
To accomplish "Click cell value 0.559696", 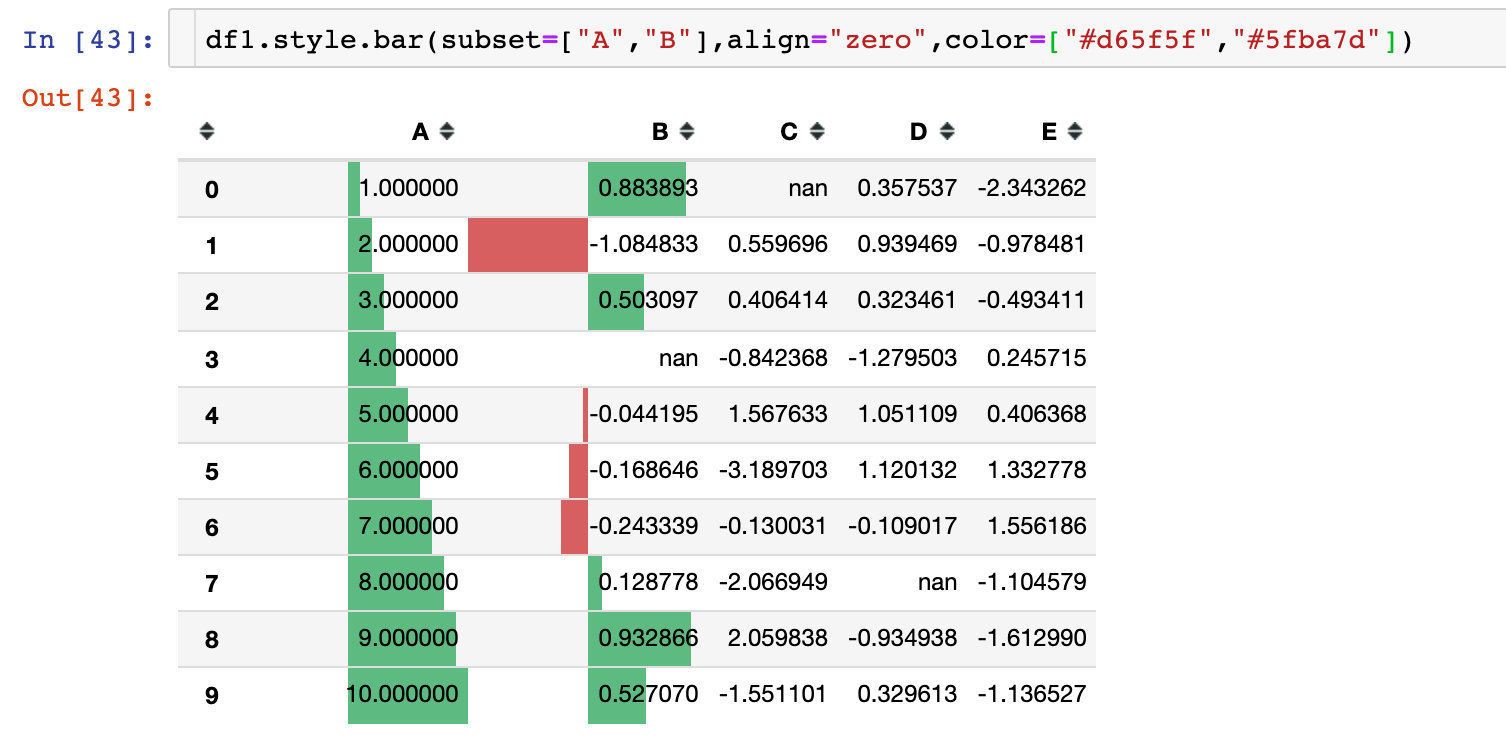I will pos(778,244).
